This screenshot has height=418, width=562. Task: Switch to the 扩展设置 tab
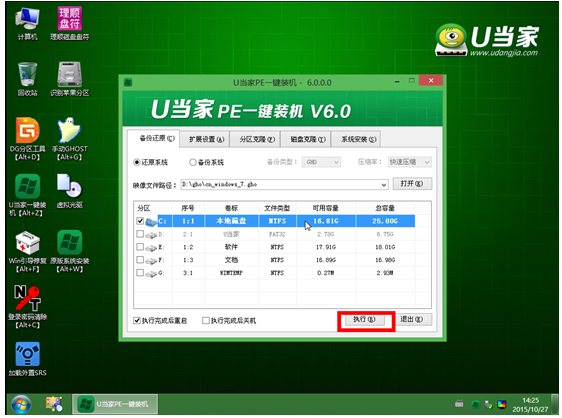click(x=204, y=139)
